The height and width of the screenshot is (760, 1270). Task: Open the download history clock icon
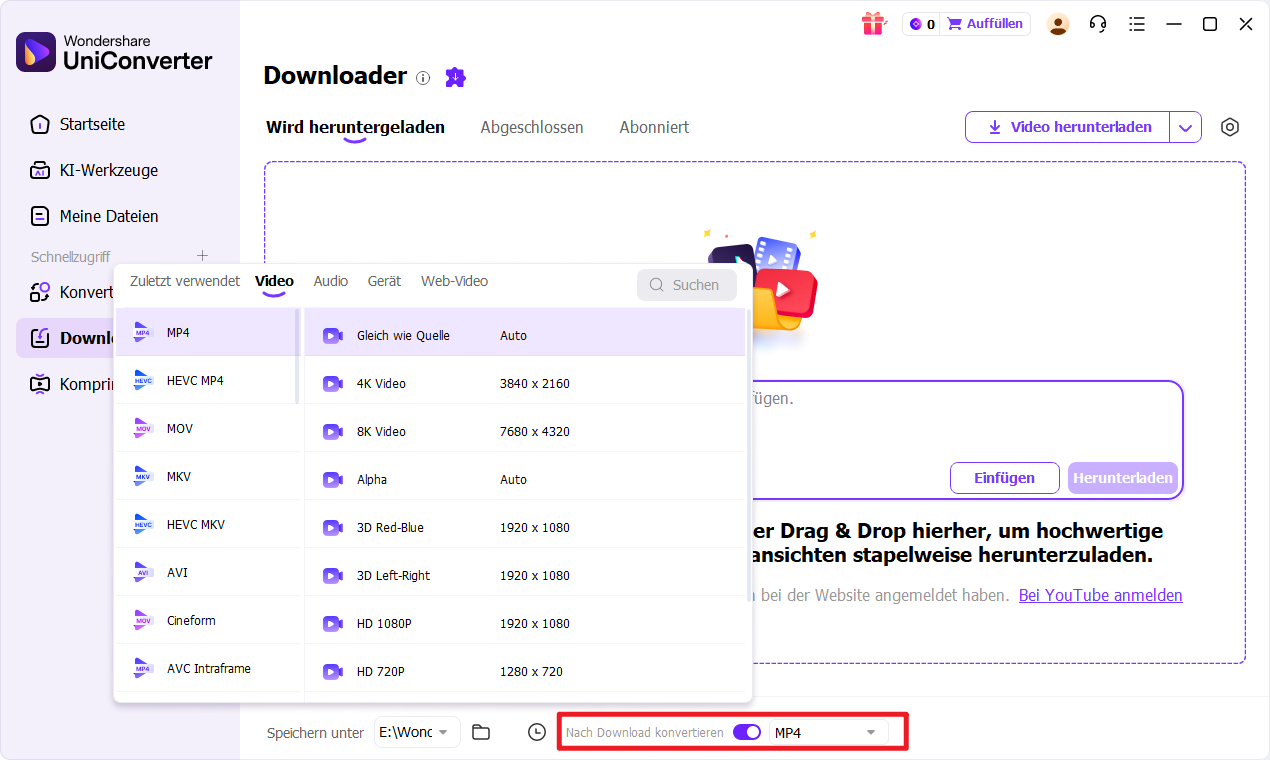coord(536,732)
